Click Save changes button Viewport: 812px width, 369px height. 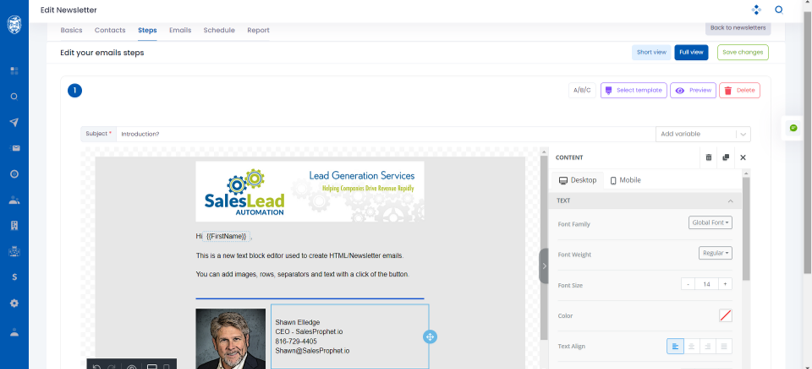click(743, 52)
